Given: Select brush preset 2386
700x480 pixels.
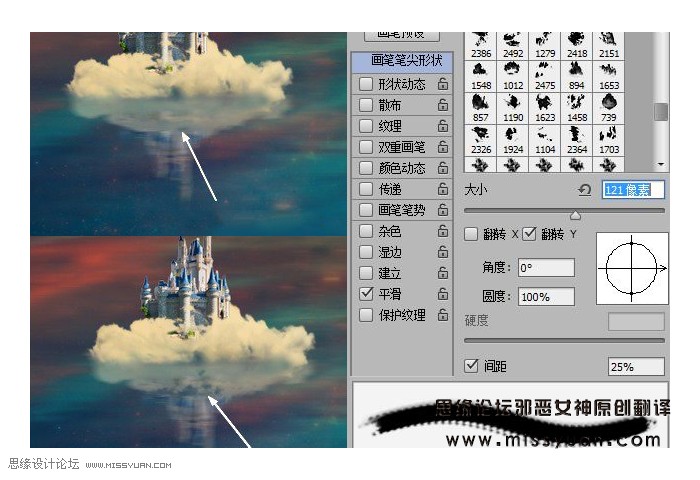Looking at the screenshot, I should click(x=481, y=45).
